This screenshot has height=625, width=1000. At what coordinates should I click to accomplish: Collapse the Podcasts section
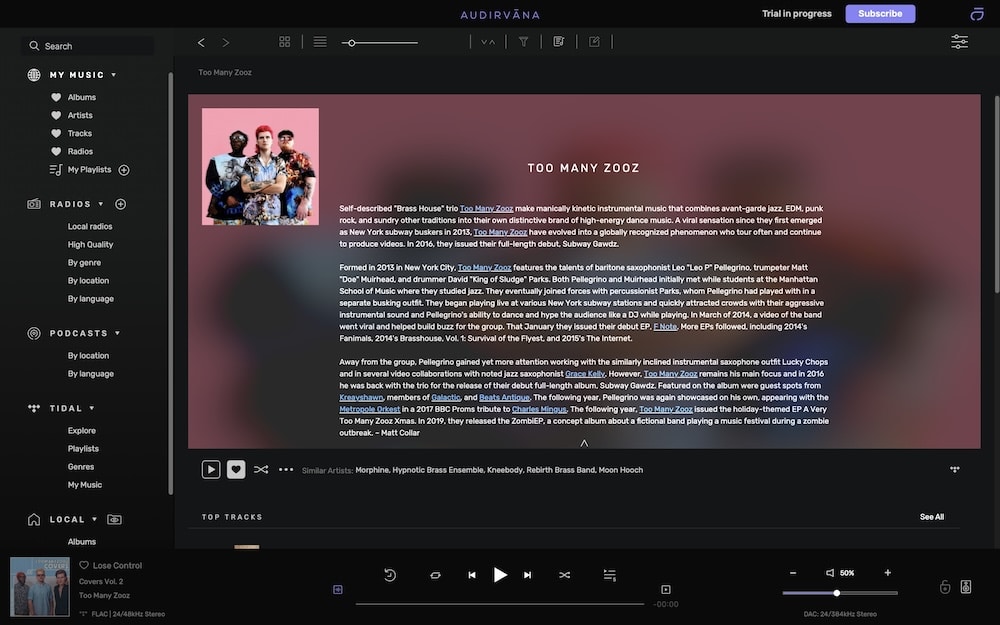[117, 333]
